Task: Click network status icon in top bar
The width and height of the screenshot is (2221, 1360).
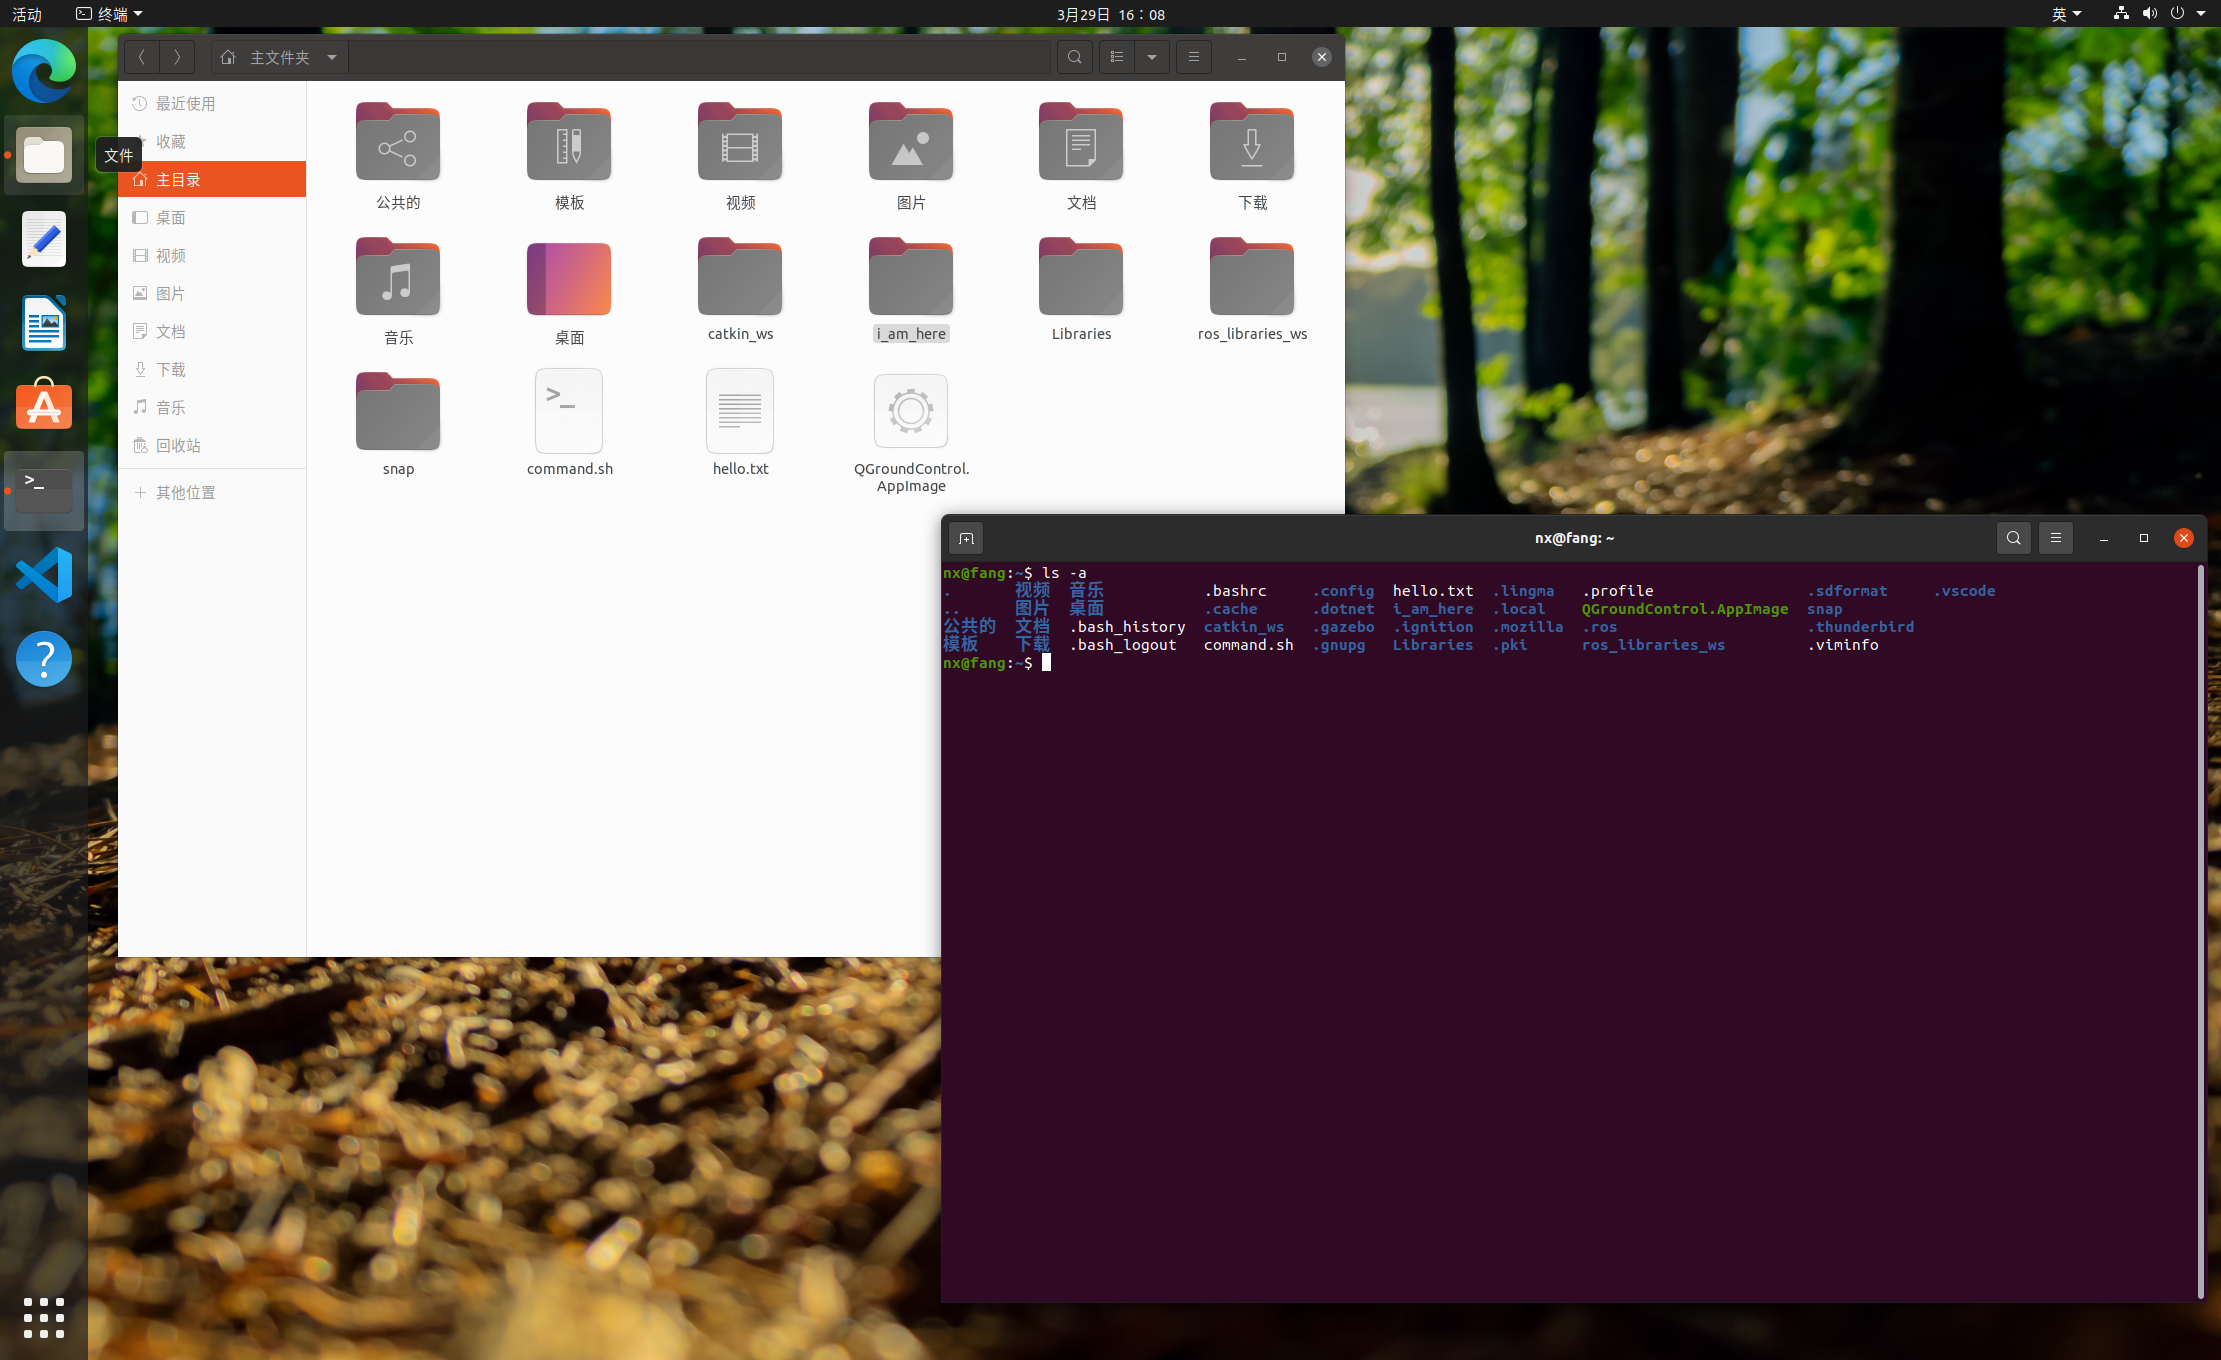Action: coord(2120,13)
